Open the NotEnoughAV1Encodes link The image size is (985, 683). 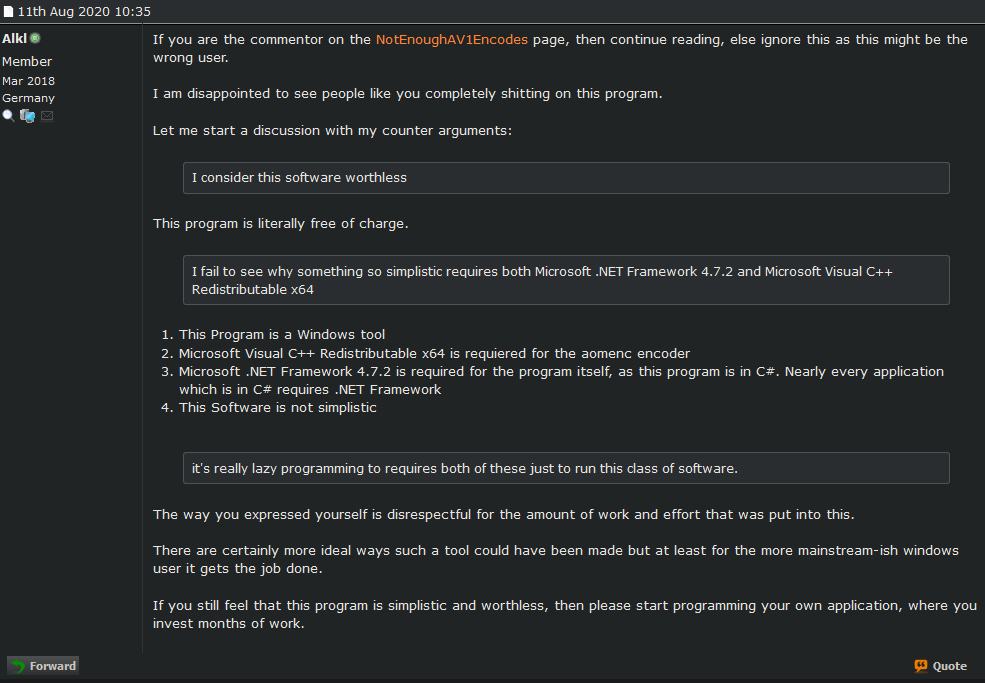pyautogui.click(x=451, y=40)
